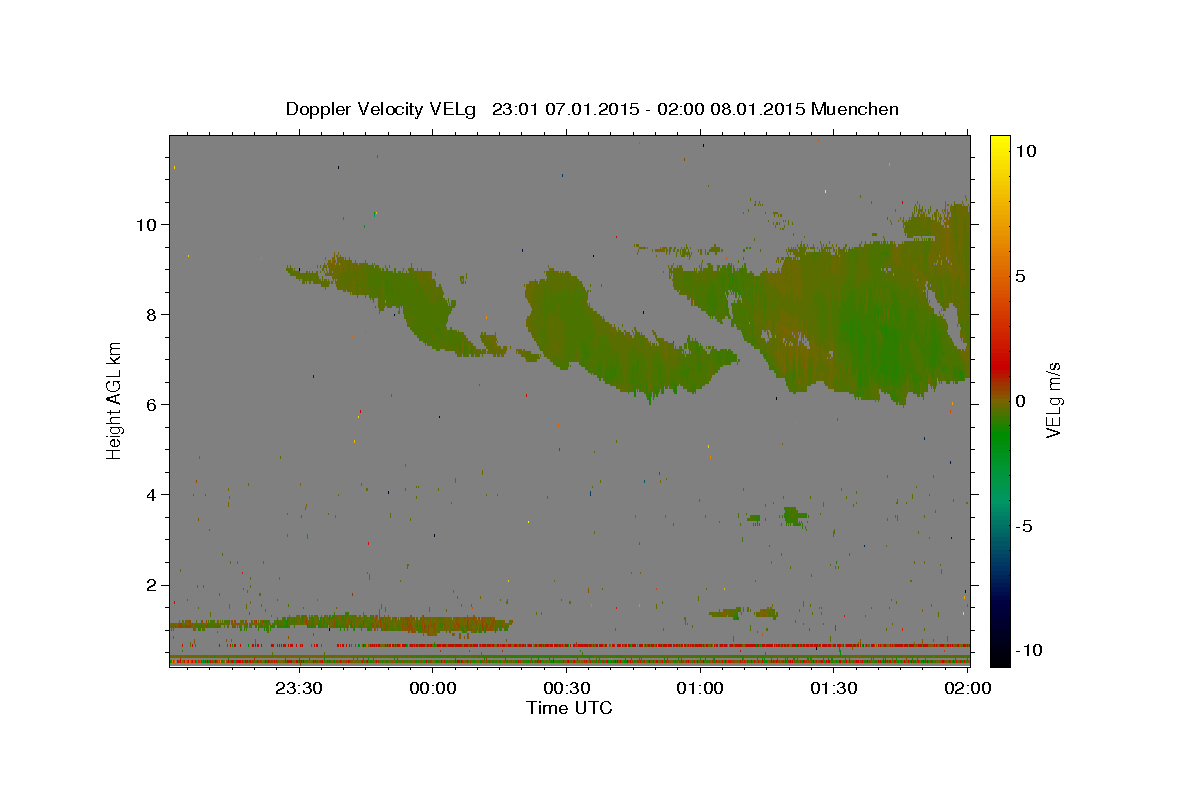This screenshot has height=800, width=1200.
Task: Click the 01:00 time tick label
Action: [700, 688]
